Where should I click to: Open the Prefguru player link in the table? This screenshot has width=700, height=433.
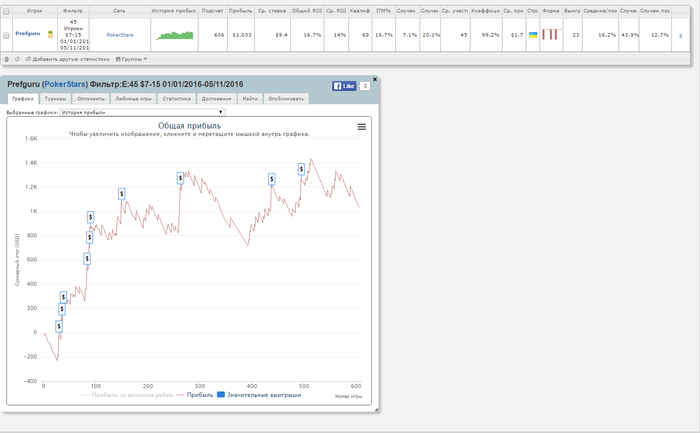pyautogui.click(x=28, y=33)
